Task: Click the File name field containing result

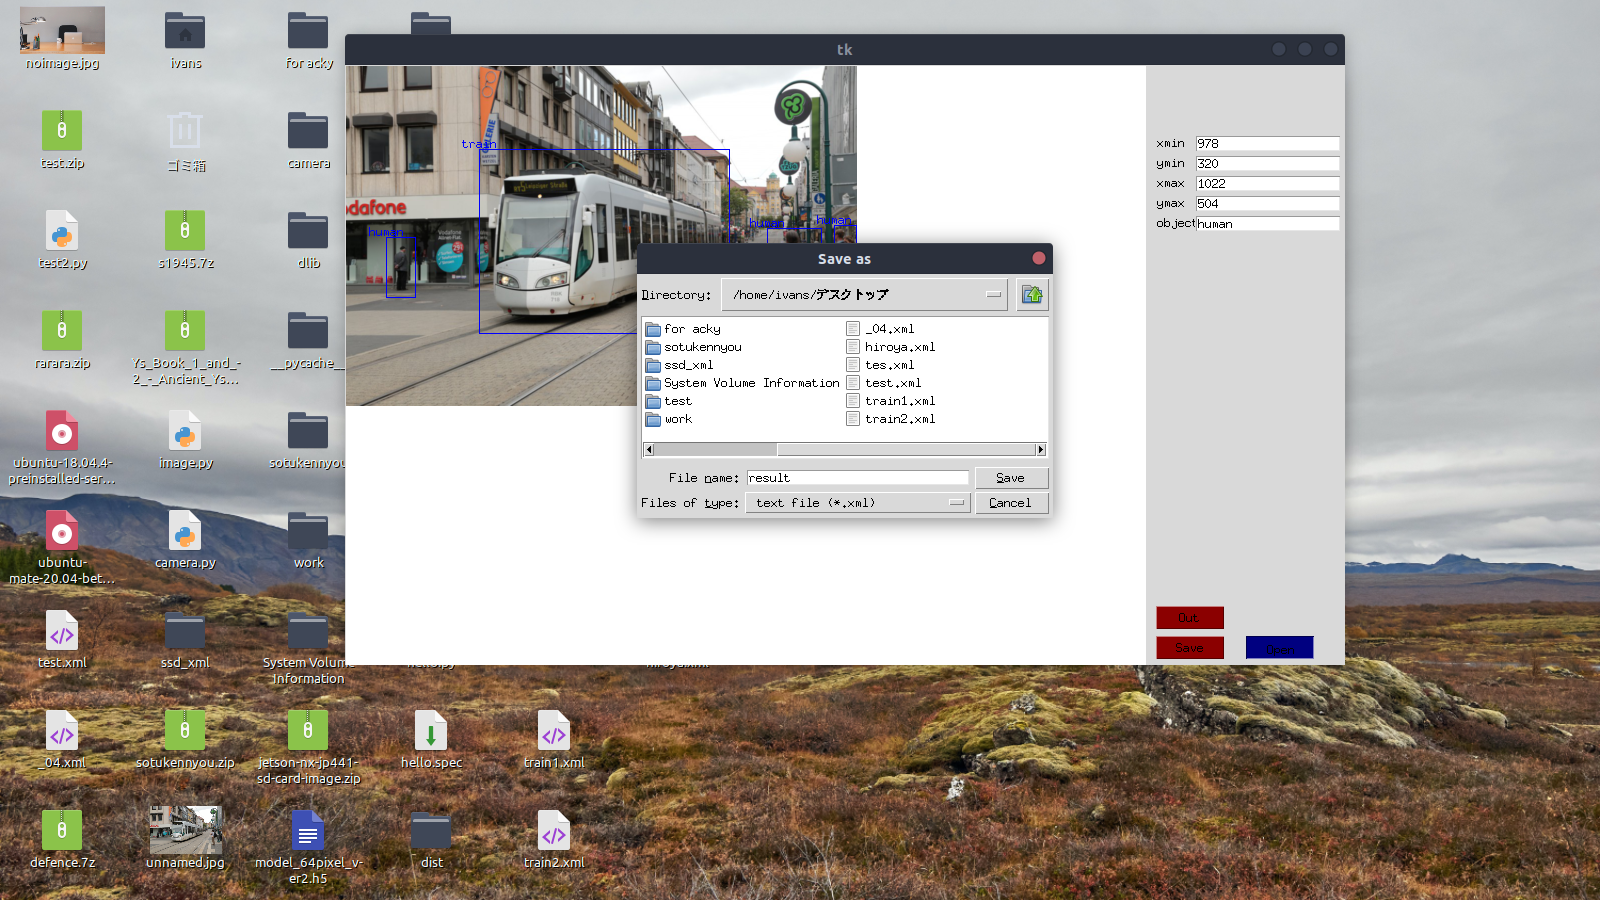Action: click(x=856, y=477)
